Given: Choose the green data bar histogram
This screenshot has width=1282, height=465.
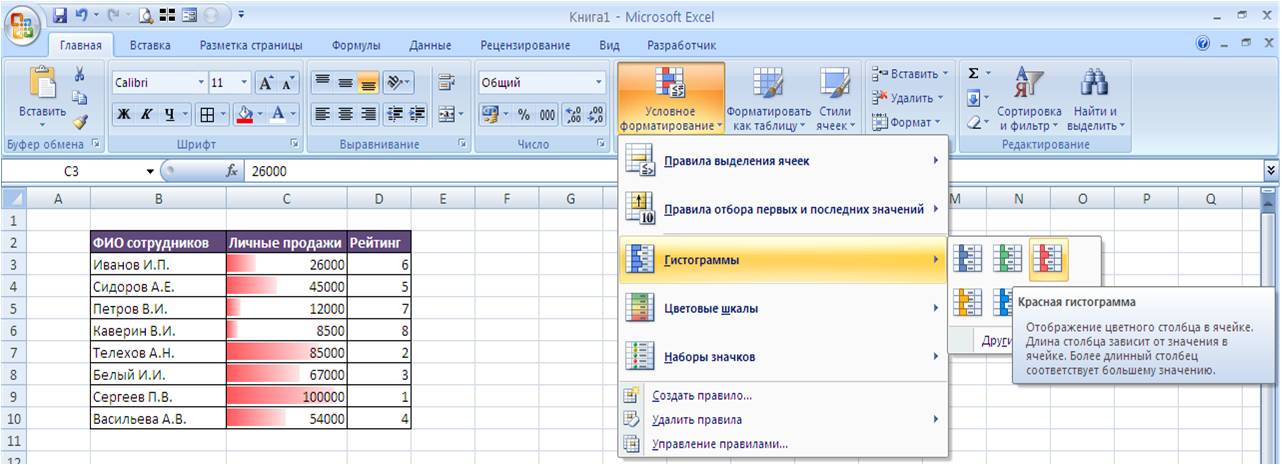Looking at the screenshot, I should pos(1008,259).
